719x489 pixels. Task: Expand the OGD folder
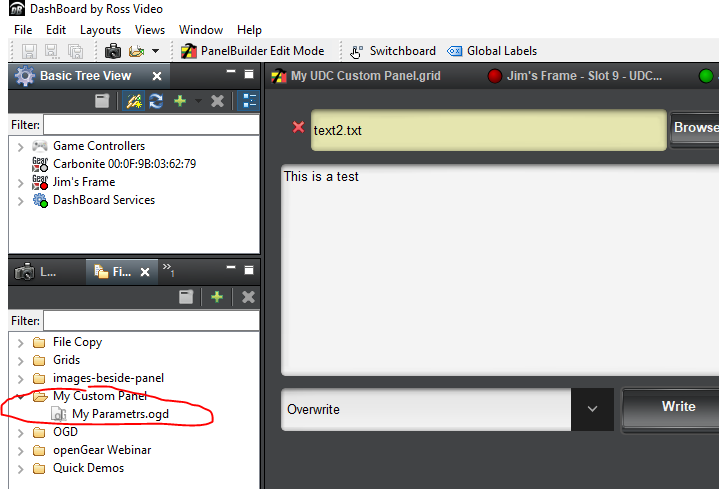click(x=20, y=433)
